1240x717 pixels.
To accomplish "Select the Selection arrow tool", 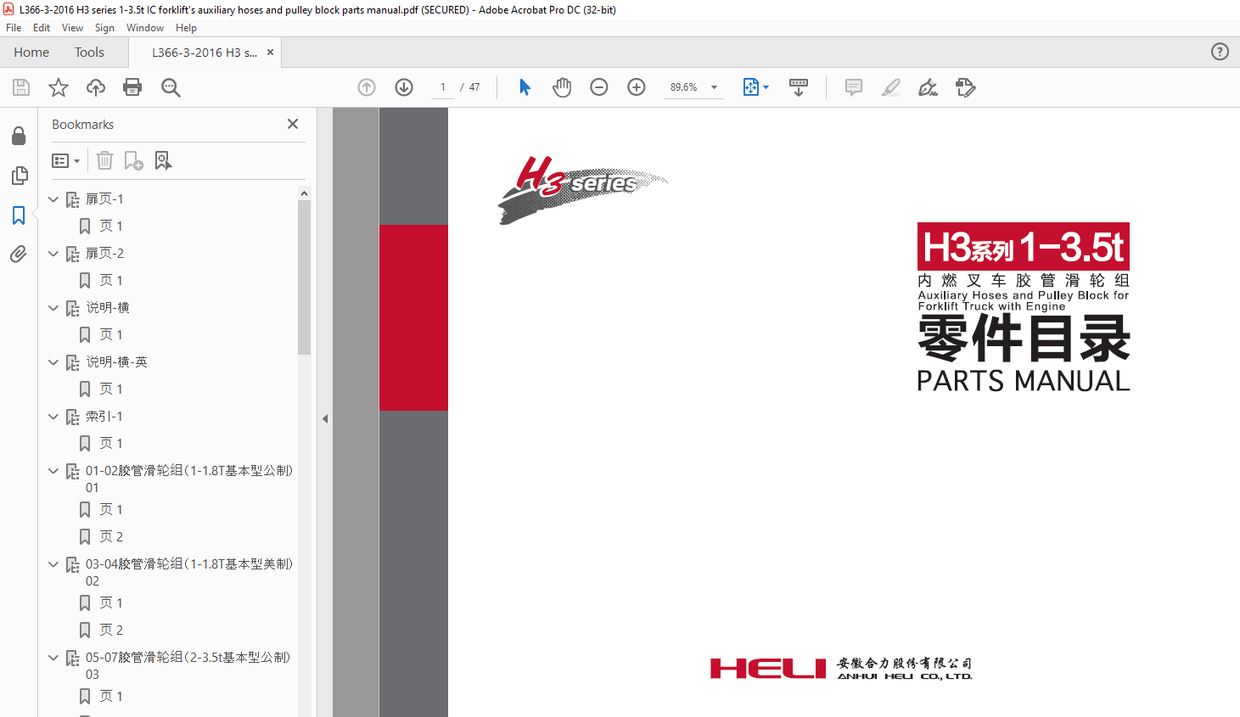I will coord(524,87).
